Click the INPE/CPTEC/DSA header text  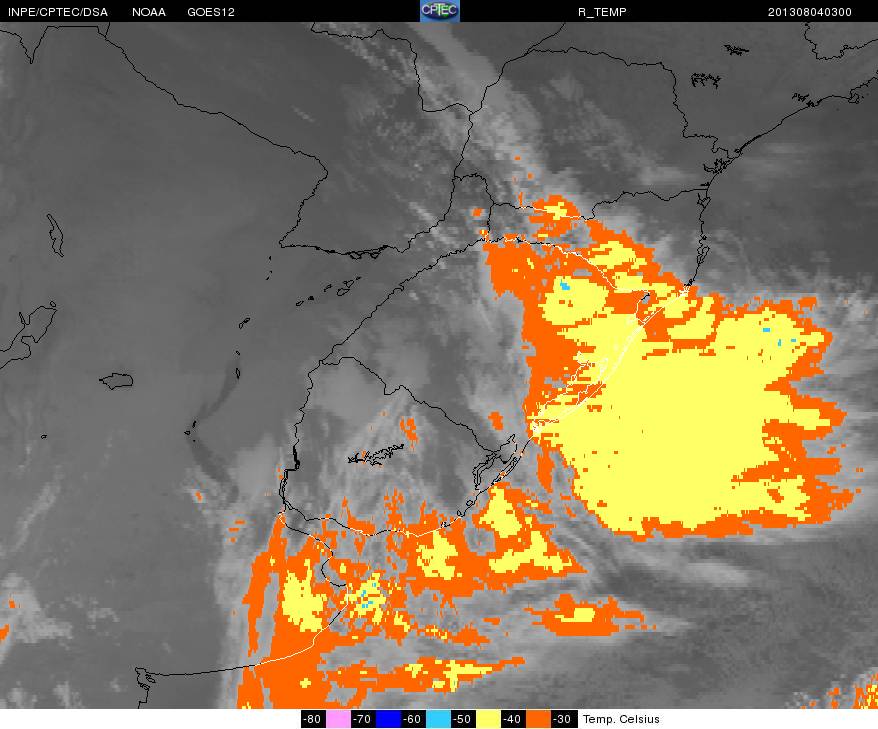(x=58, y=12)
